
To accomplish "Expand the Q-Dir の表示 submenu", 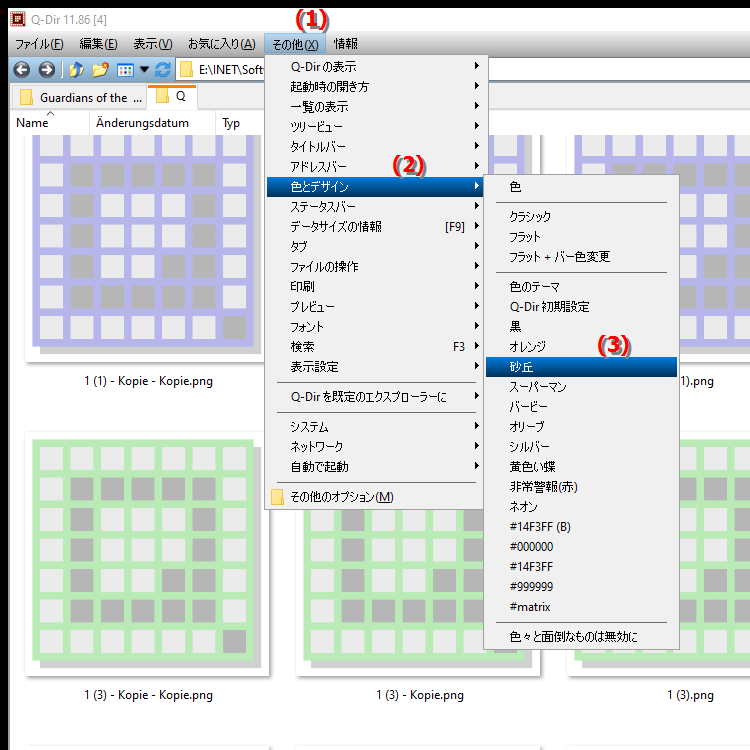I will pos(375,66).
